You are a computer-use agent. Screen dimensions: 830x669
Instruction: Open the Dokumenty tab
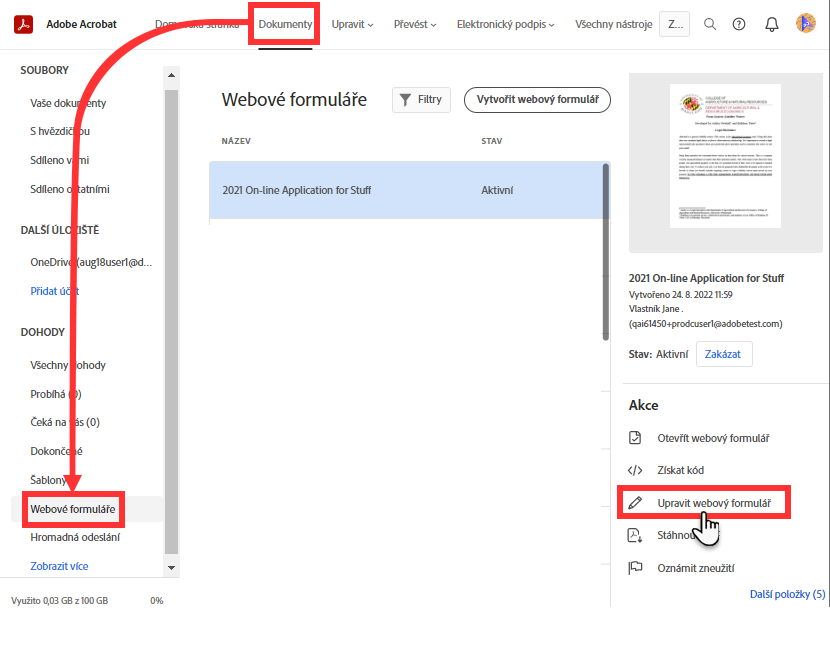point(285,24)
